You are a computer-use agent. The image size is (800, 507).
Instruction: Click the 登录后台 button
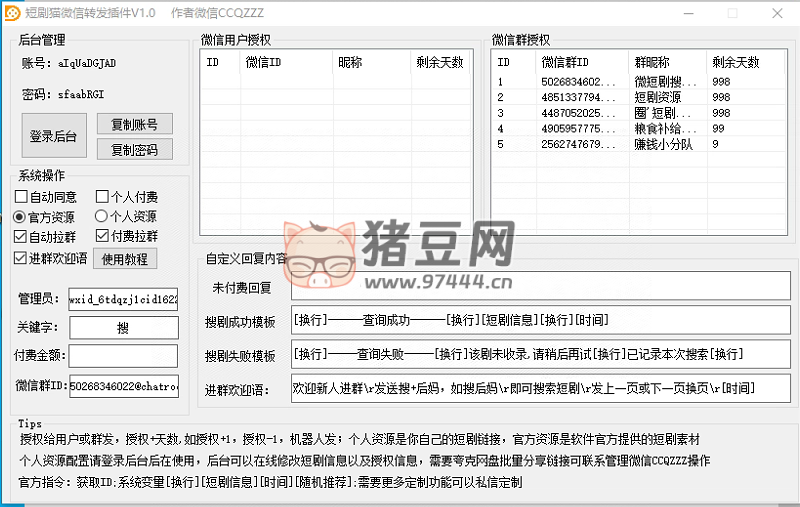pos(55,136)
